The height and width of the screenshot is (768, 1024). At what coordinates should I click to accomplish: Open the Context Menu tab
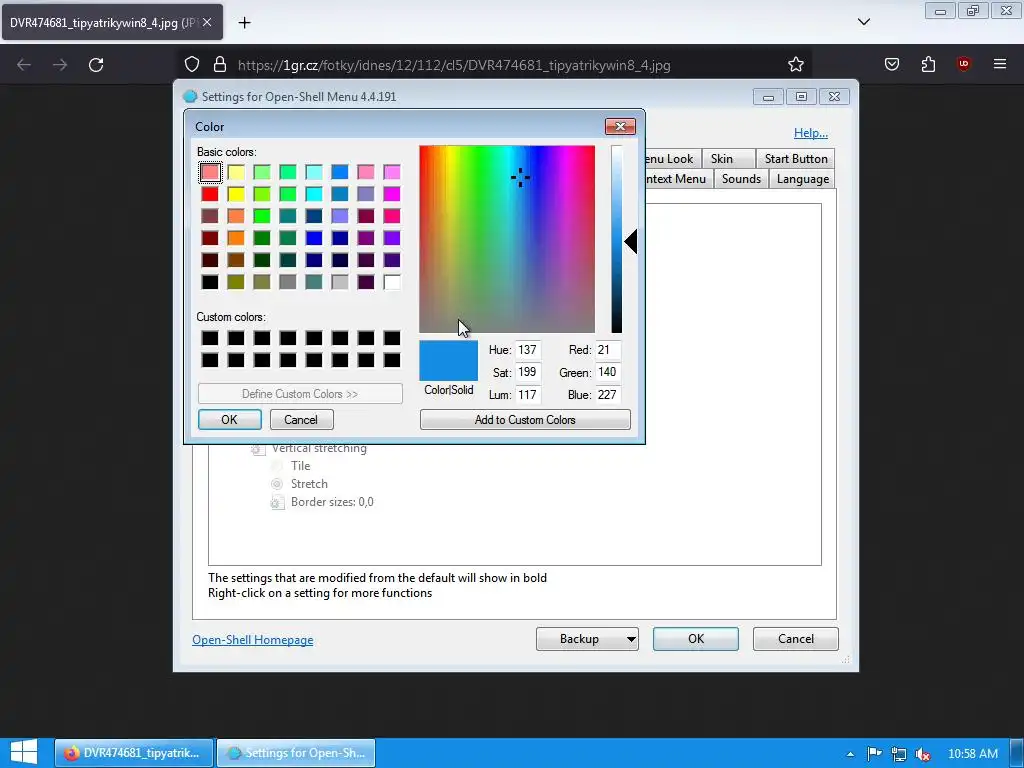pyautogui.click(x=679, y=179)
